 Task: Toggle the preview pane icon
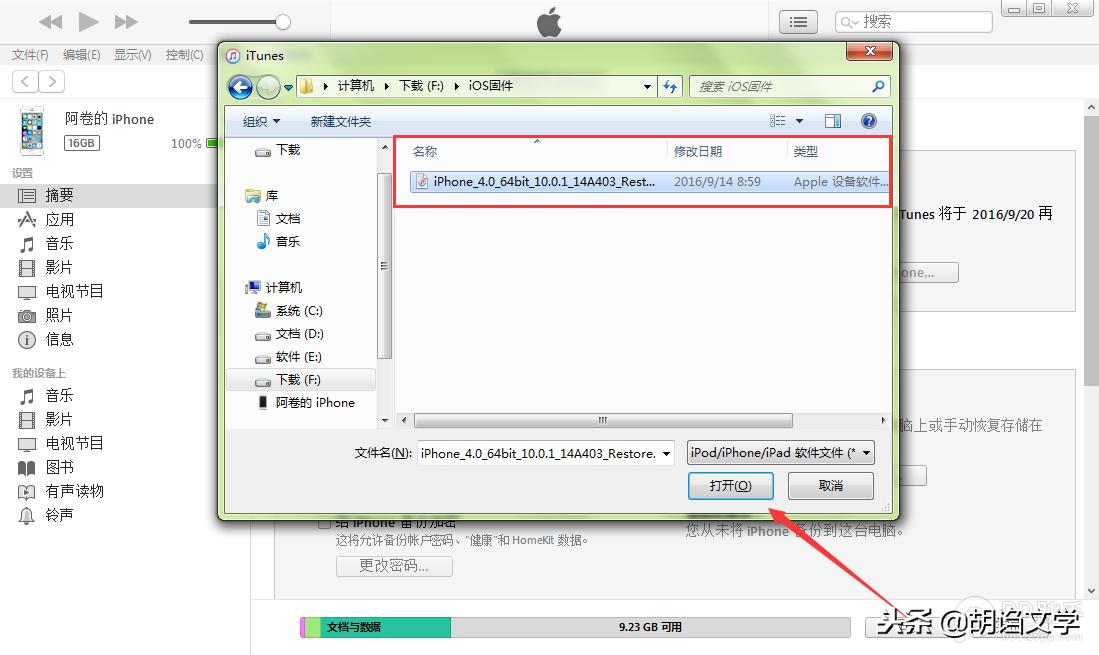833,121
